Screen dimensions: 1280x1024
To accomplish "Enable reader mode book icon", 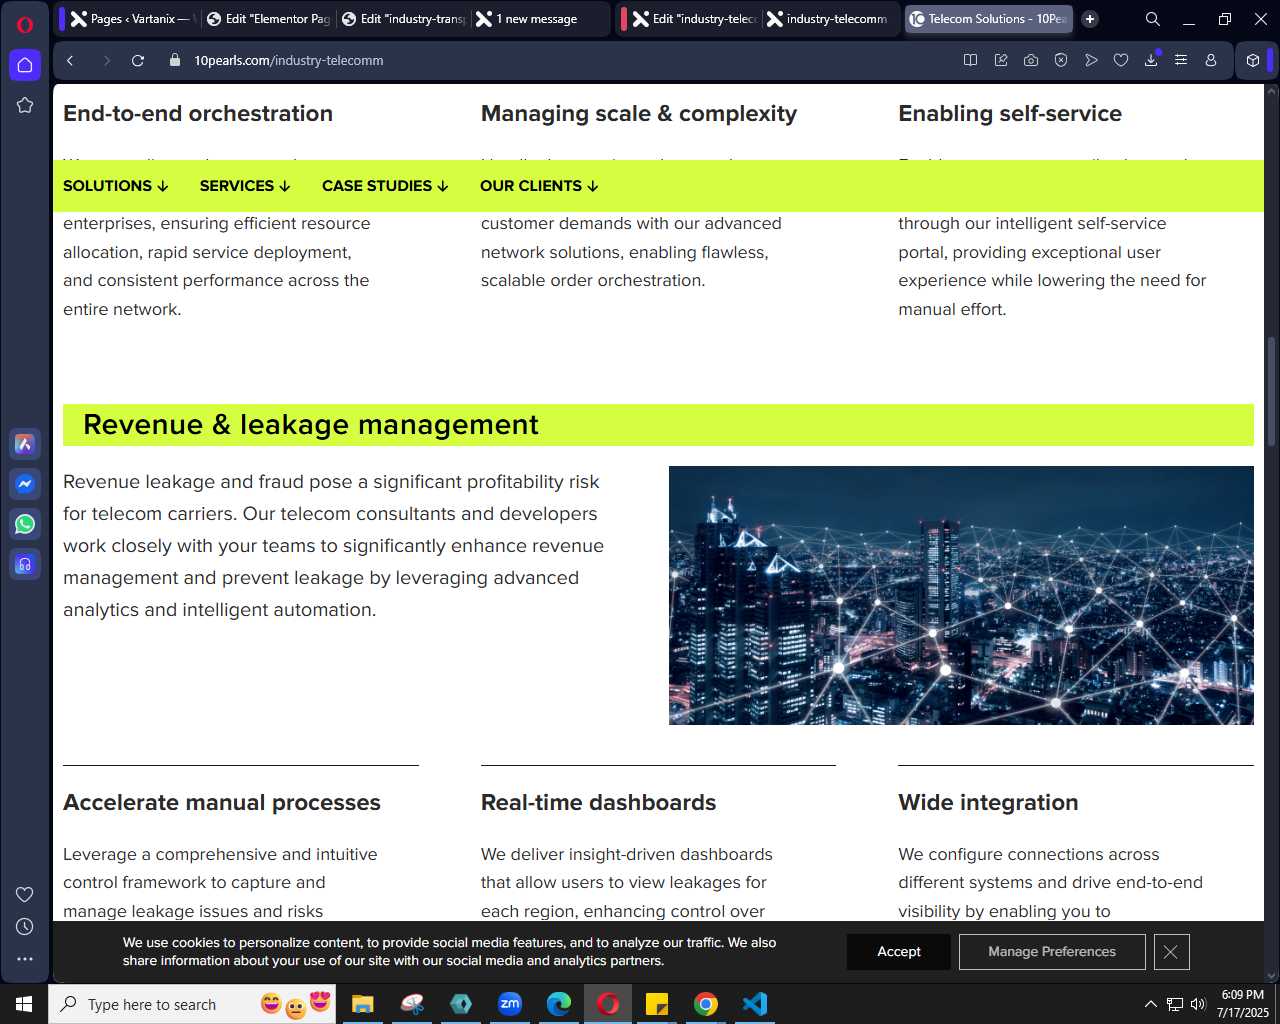I will click(970, 61).
